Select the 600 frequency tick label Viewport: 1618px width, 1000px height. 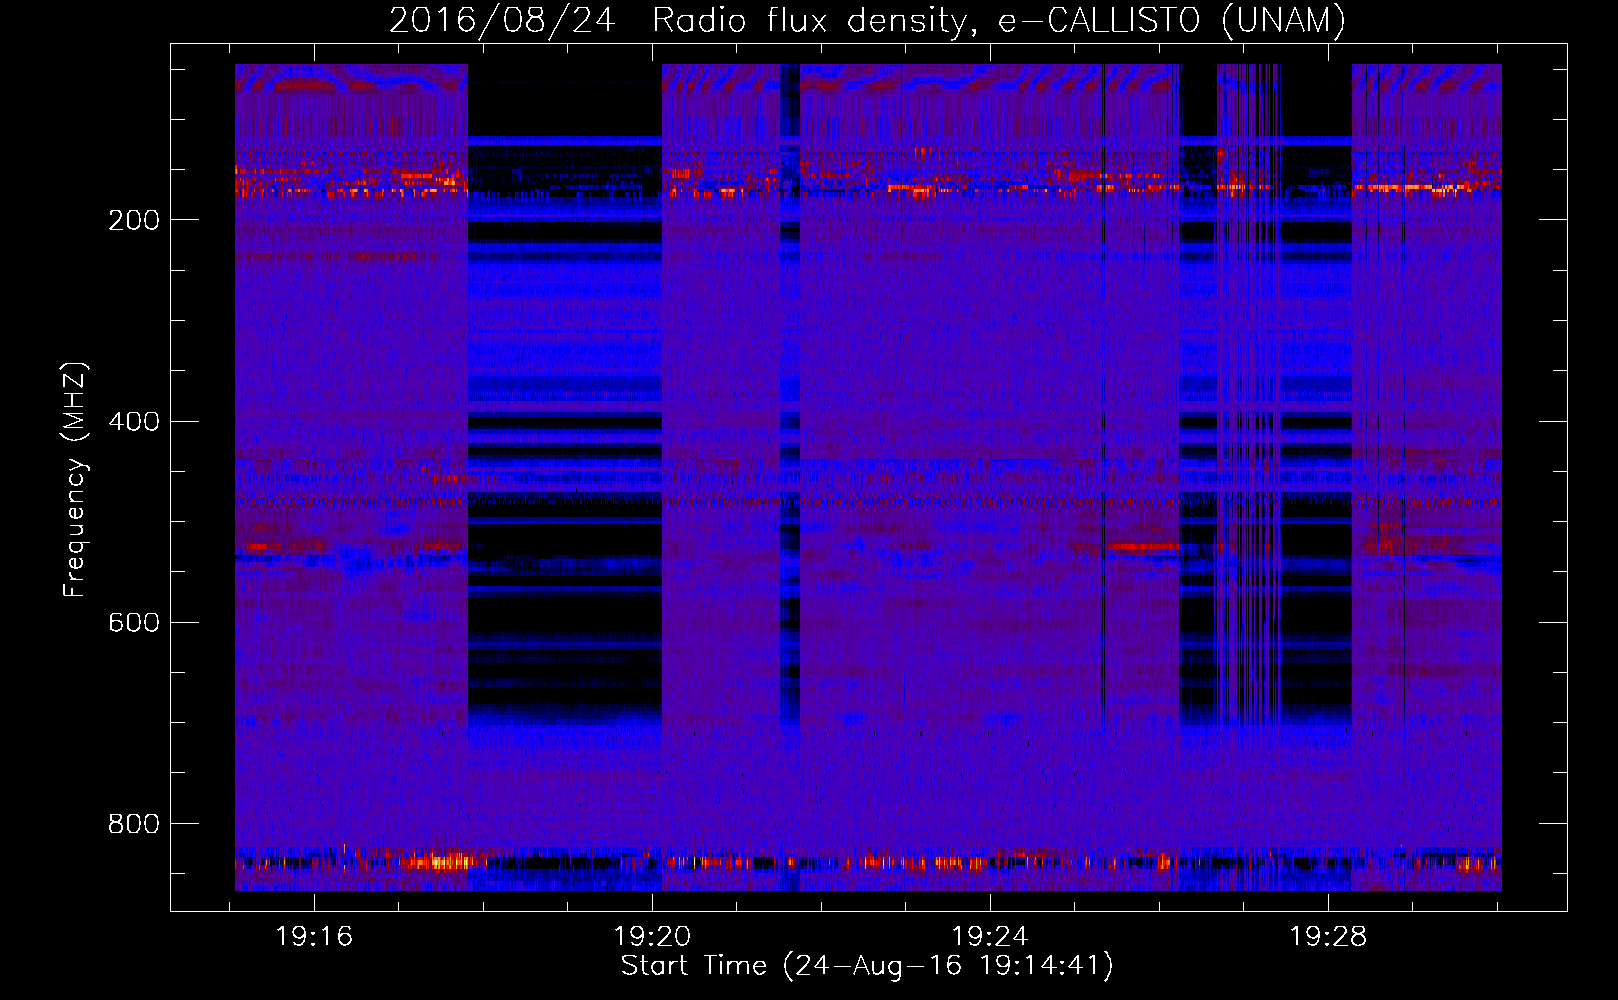click(134, 623)
